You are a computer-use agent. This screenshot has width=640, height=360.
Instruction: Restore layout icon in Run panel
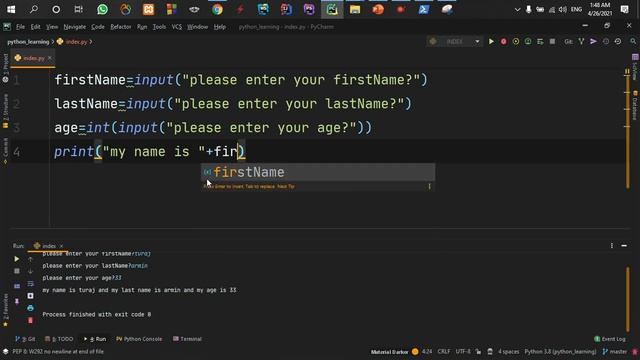pyautogui.click(x=17, y=286)
